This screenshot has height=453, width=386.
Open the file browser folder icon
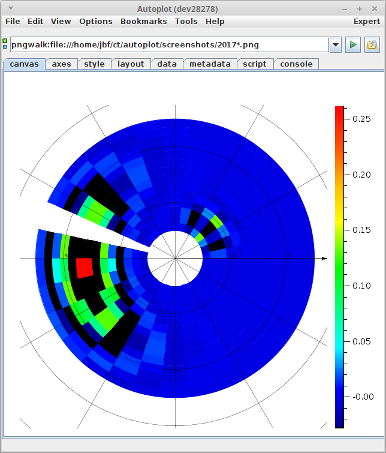click(372, 45)
